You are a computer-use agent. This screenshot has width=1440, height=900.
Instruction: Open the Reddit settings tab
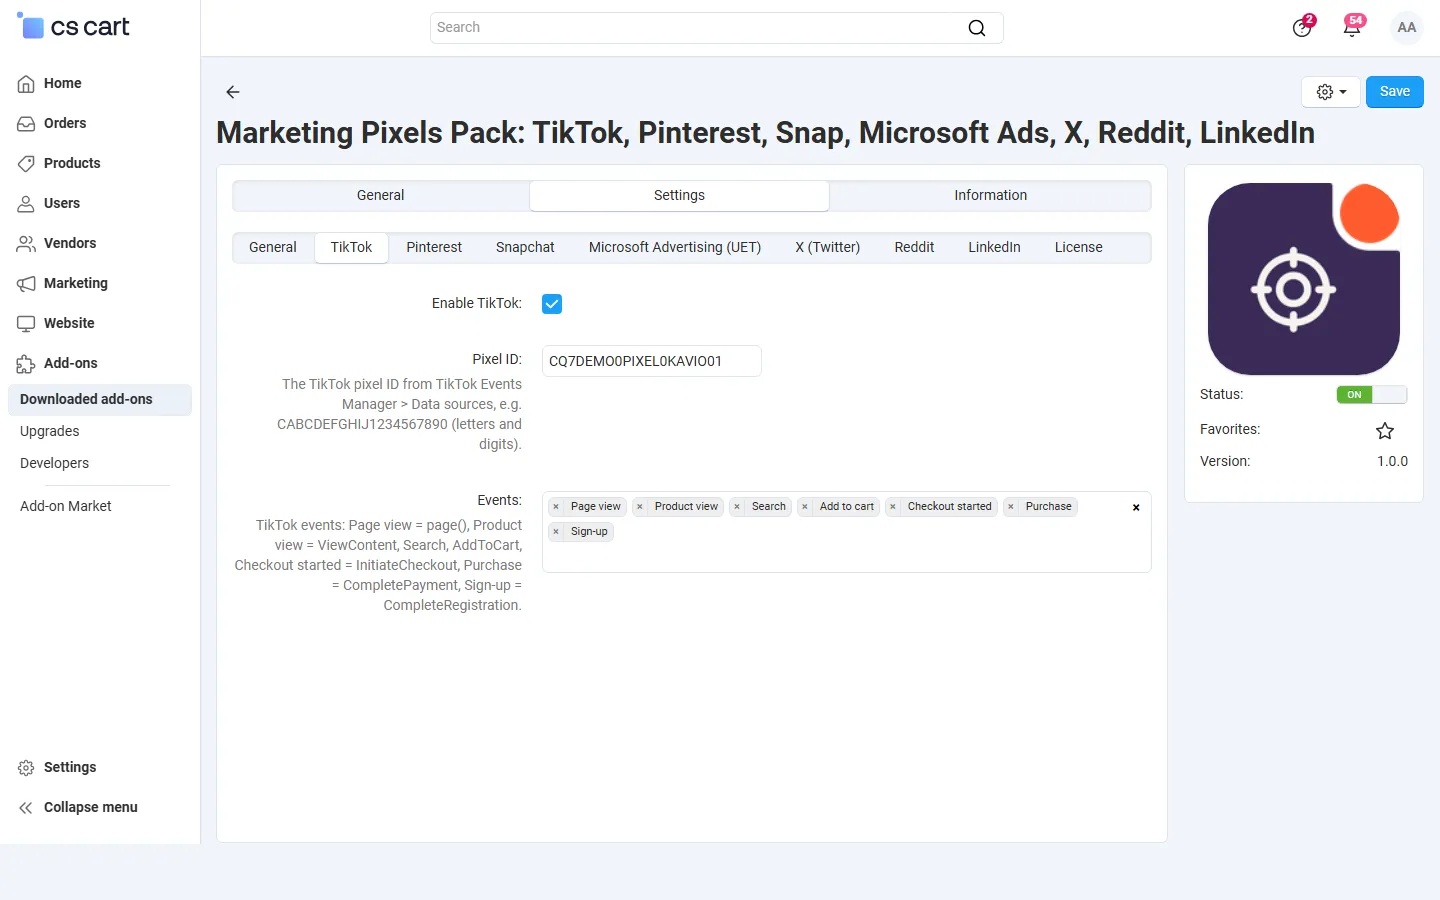pyautogui.click(x=914, y=248)
